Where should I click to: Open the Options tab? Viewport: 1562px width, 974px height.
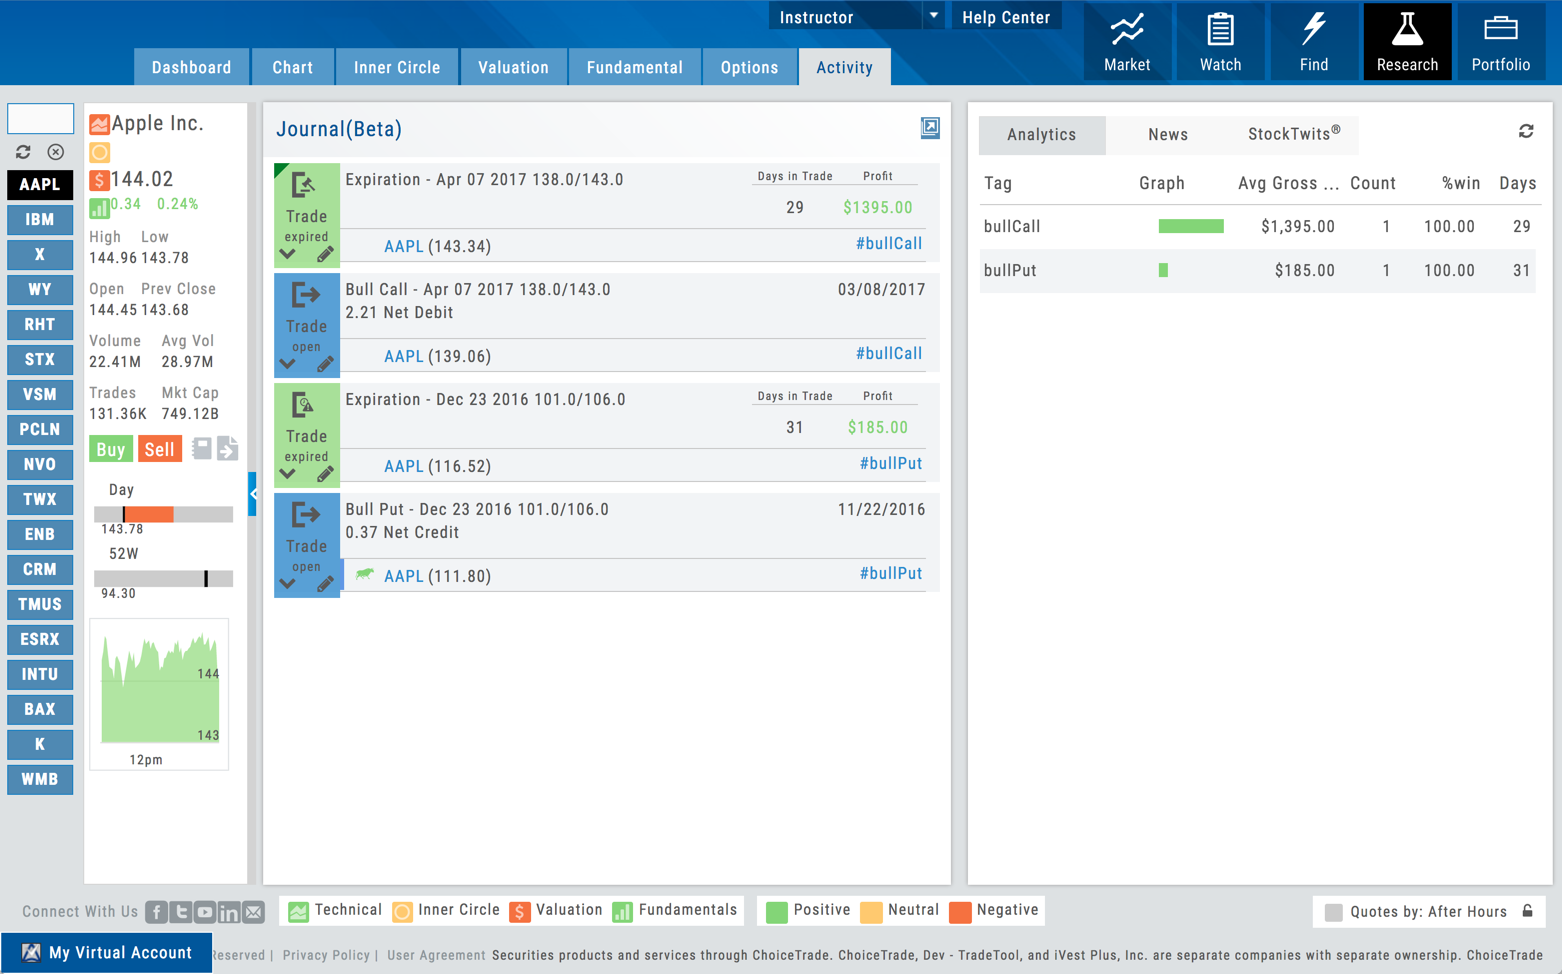point(749,67)
